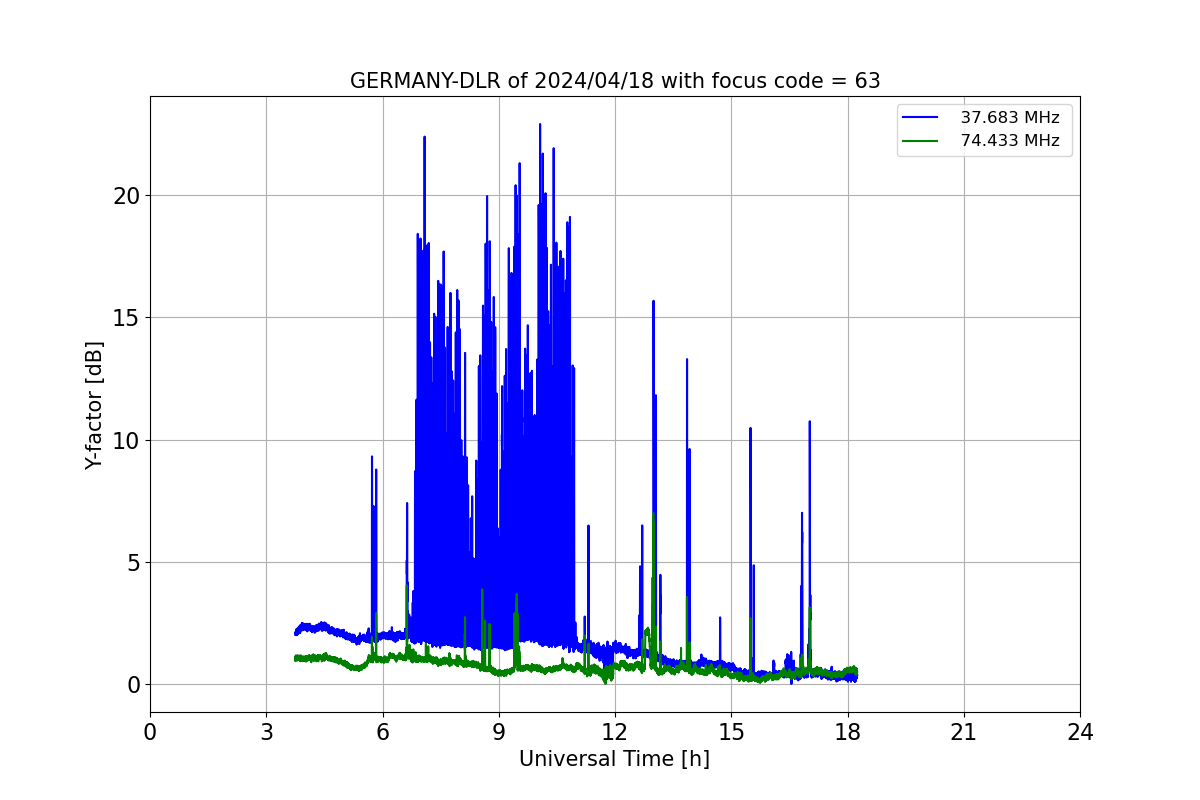Click y-axis tick label "5"

coord(131,563)
